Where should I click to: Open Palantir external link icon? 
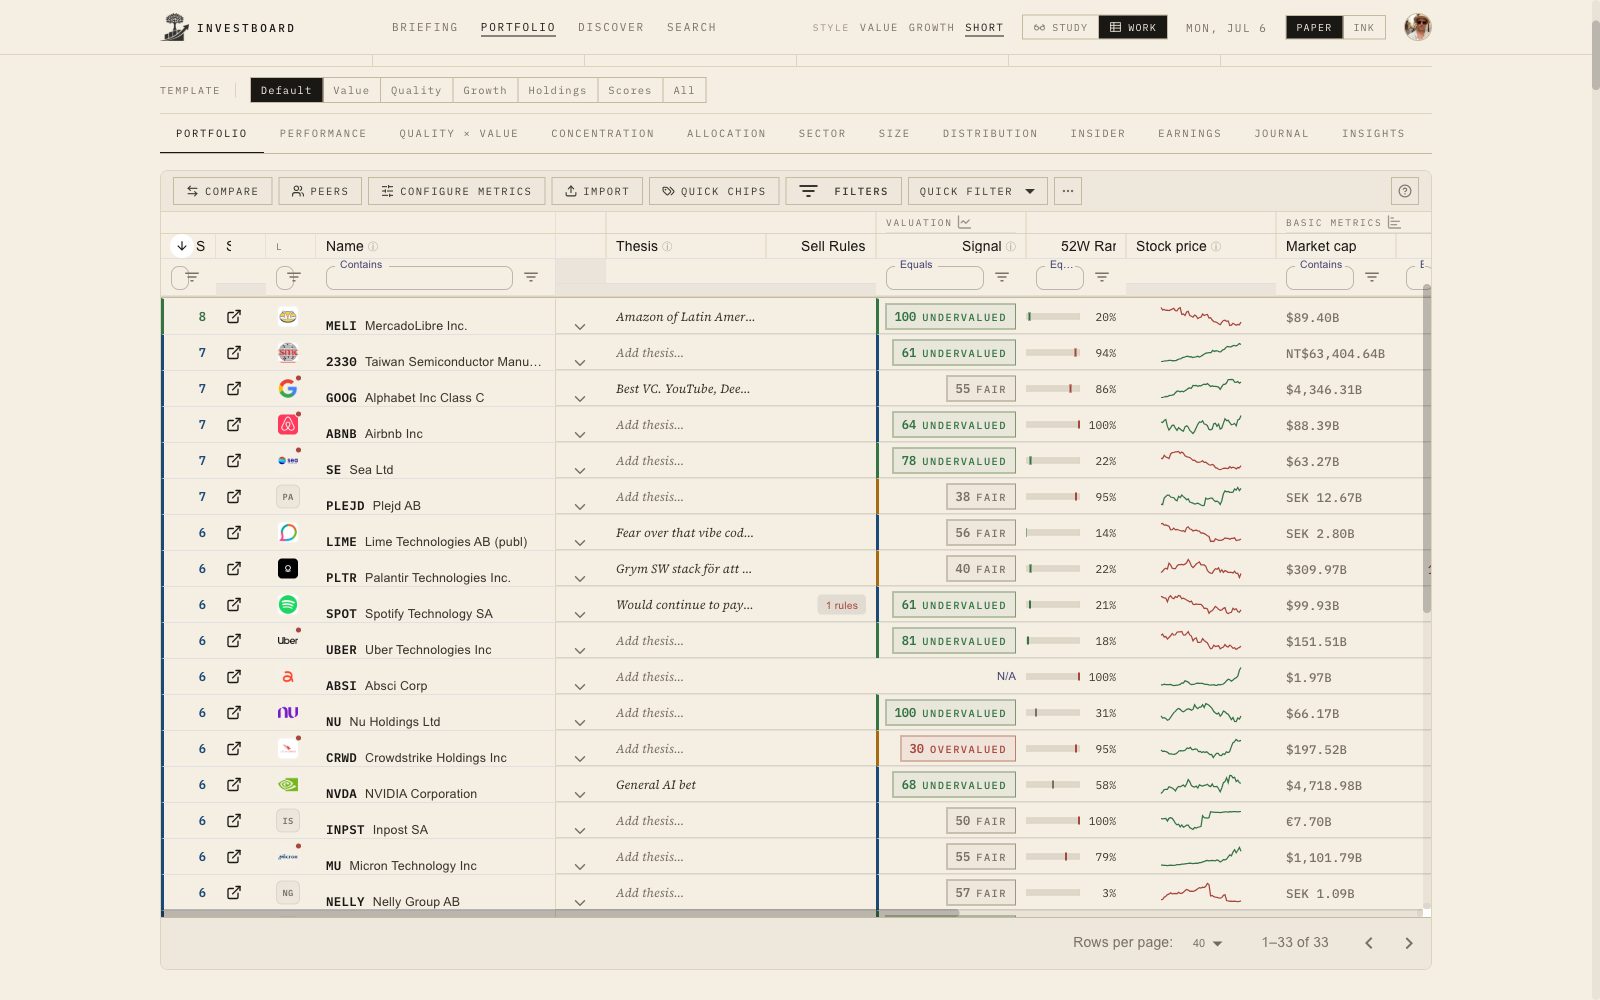coord(233,569)
